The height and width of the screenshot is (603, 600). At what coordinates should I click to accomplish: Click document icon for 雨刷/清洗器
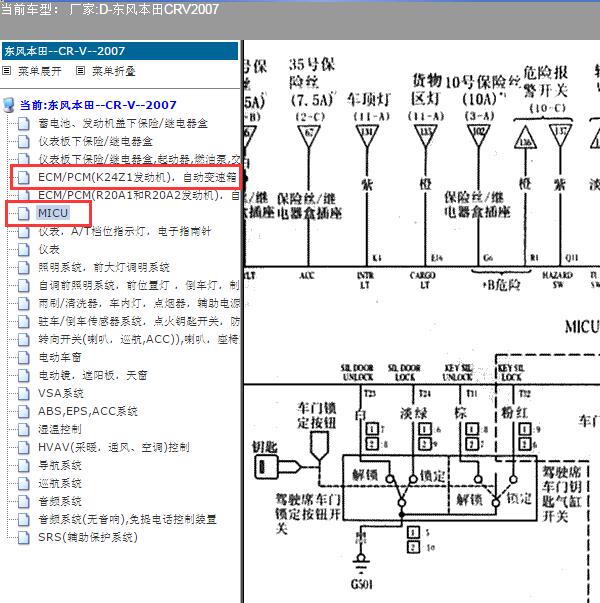[x=23, y=303]
